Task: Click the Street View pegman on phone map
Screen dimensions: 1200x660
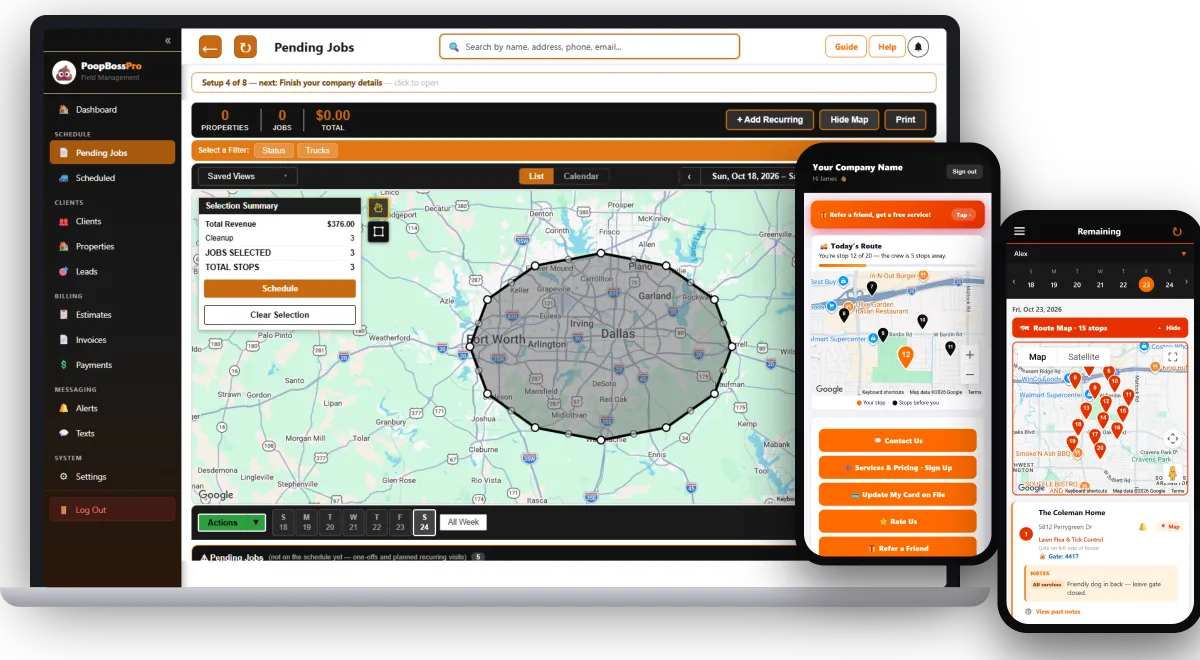Action: [1173, 474]
